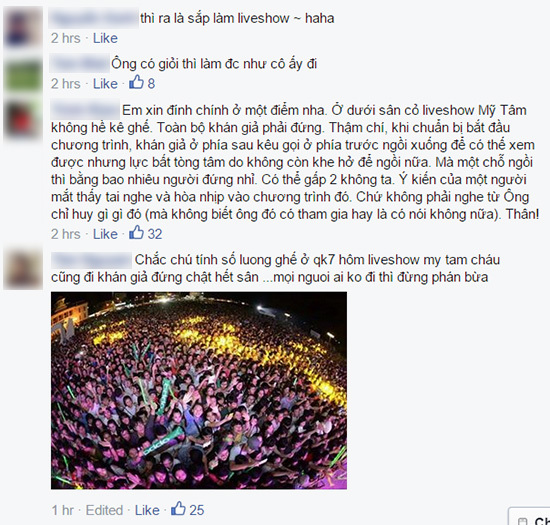Click the blurred name of third commenter

point(85,110)
